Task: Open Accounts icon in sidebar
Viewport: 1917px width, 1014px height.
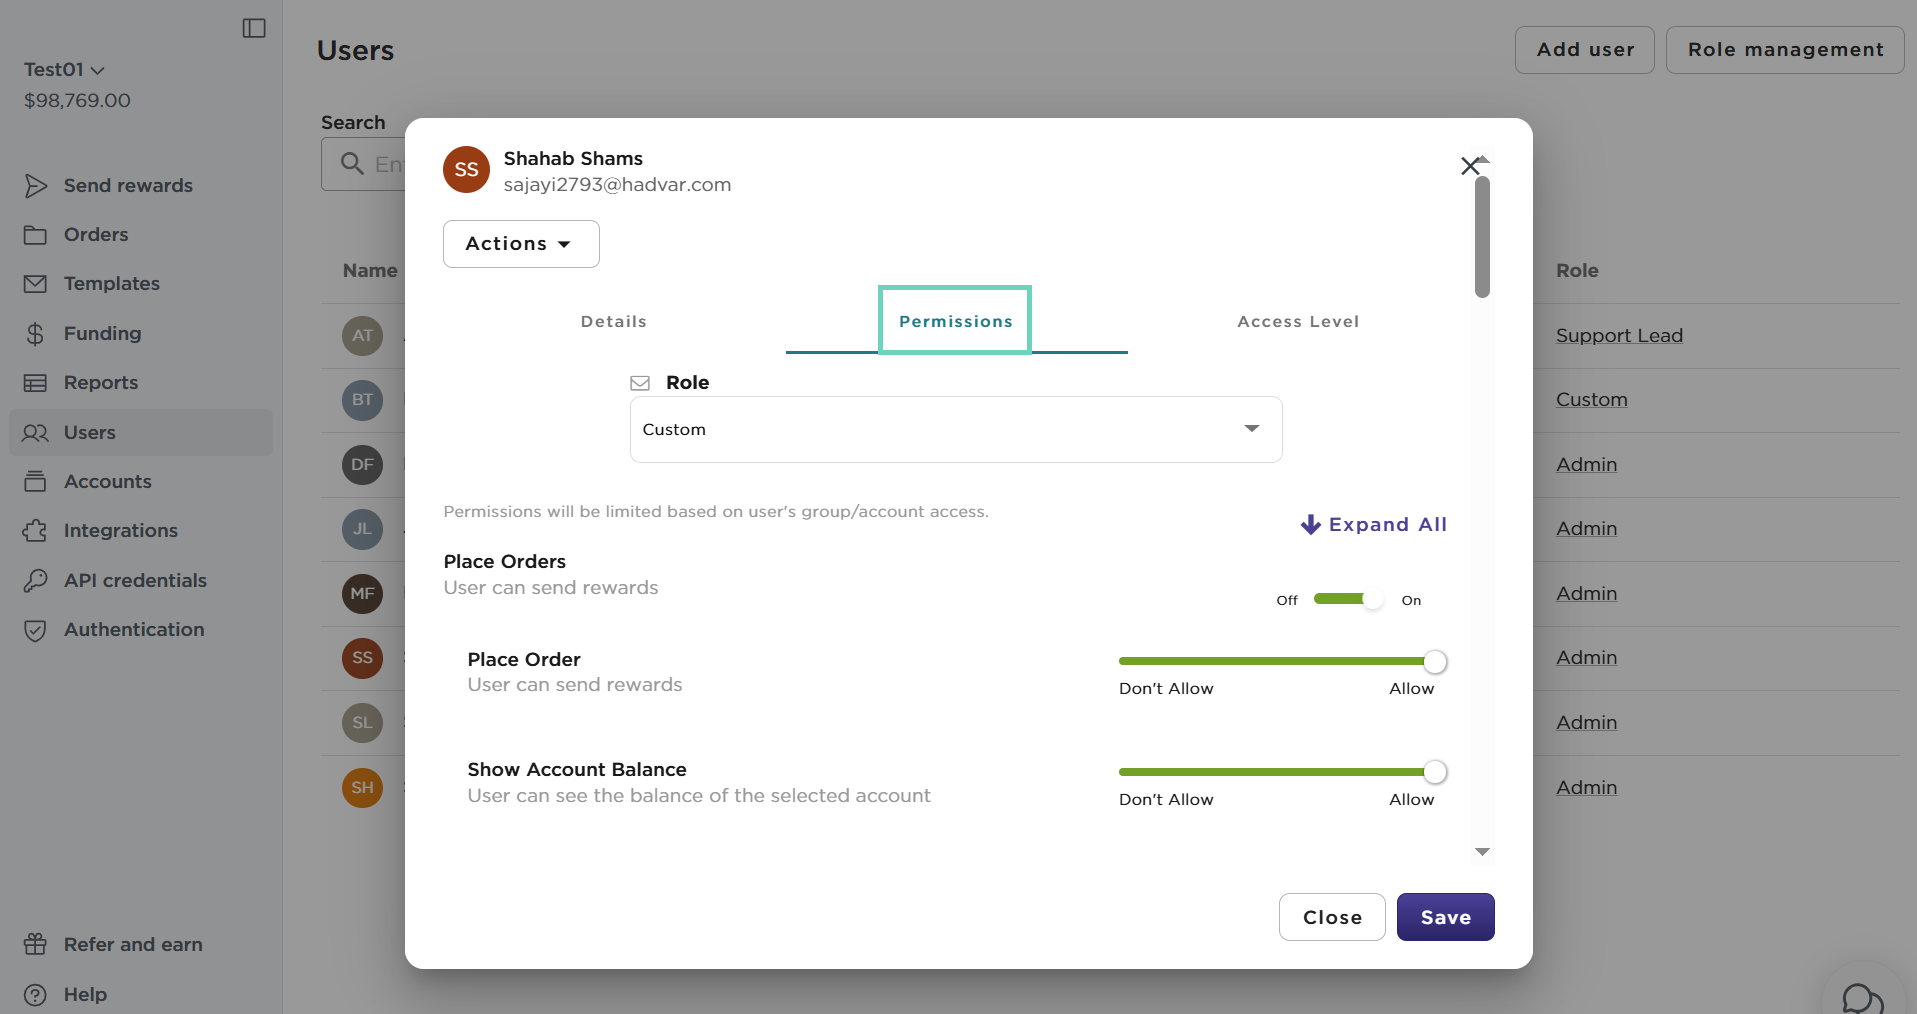Action: (x=35, y=481)
